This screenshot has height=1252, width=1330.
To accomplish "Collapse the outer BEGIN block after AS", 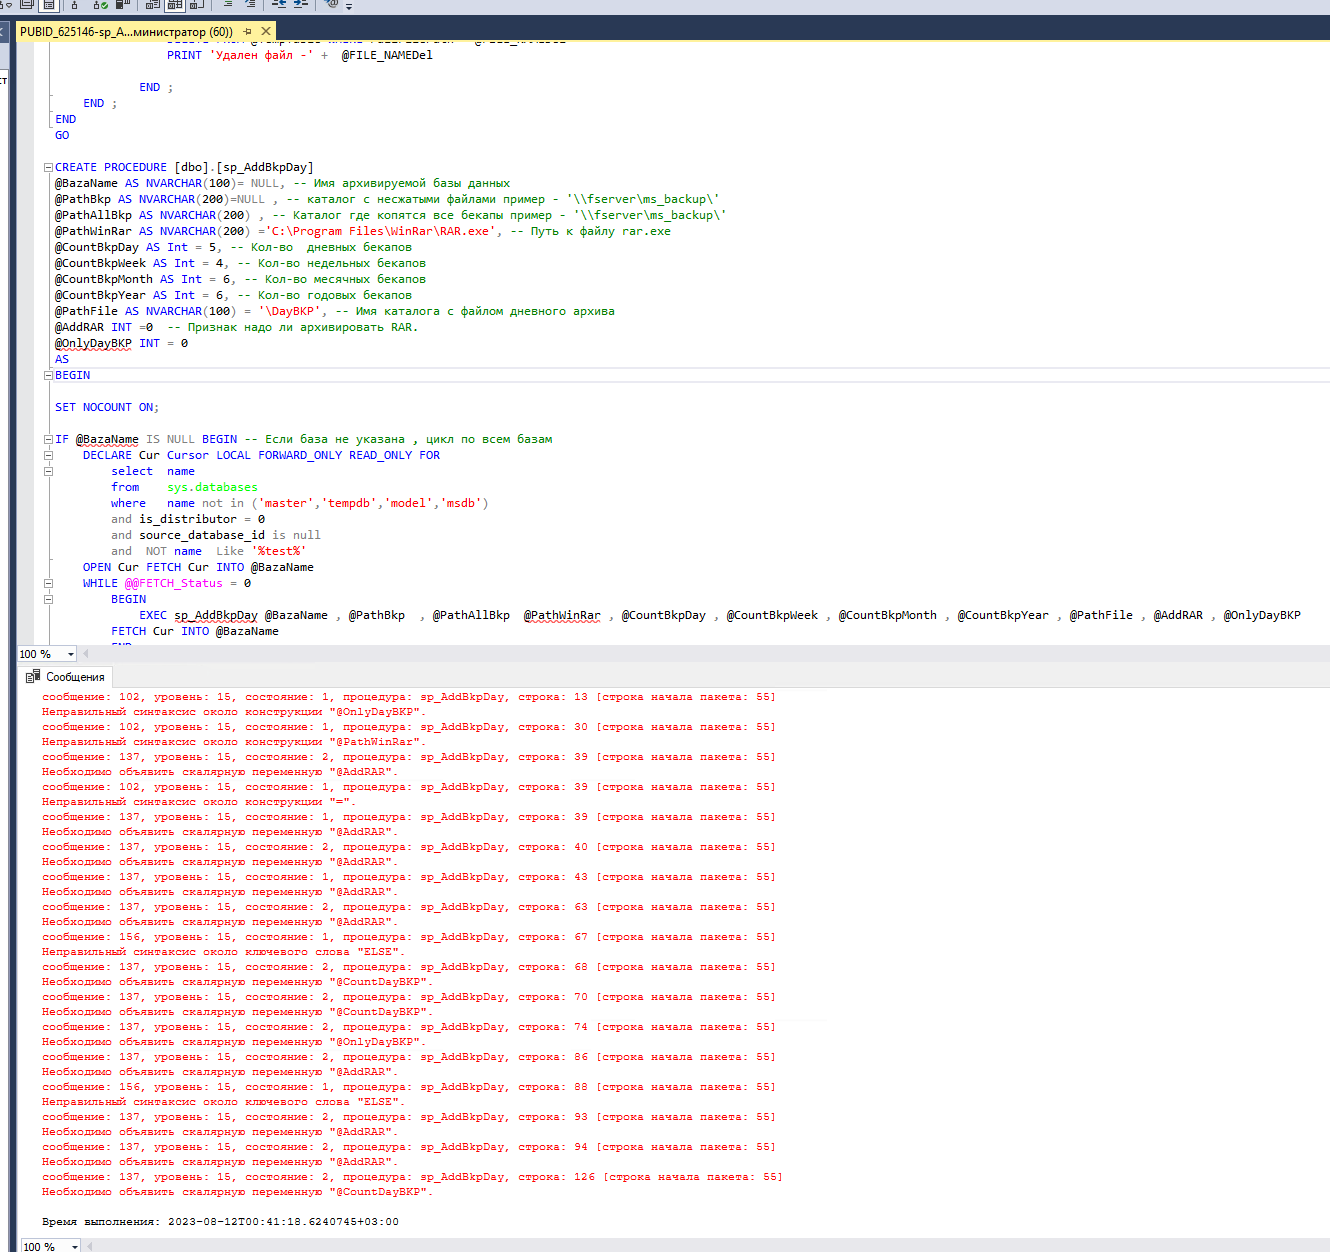I will click(x=47, y=376).
